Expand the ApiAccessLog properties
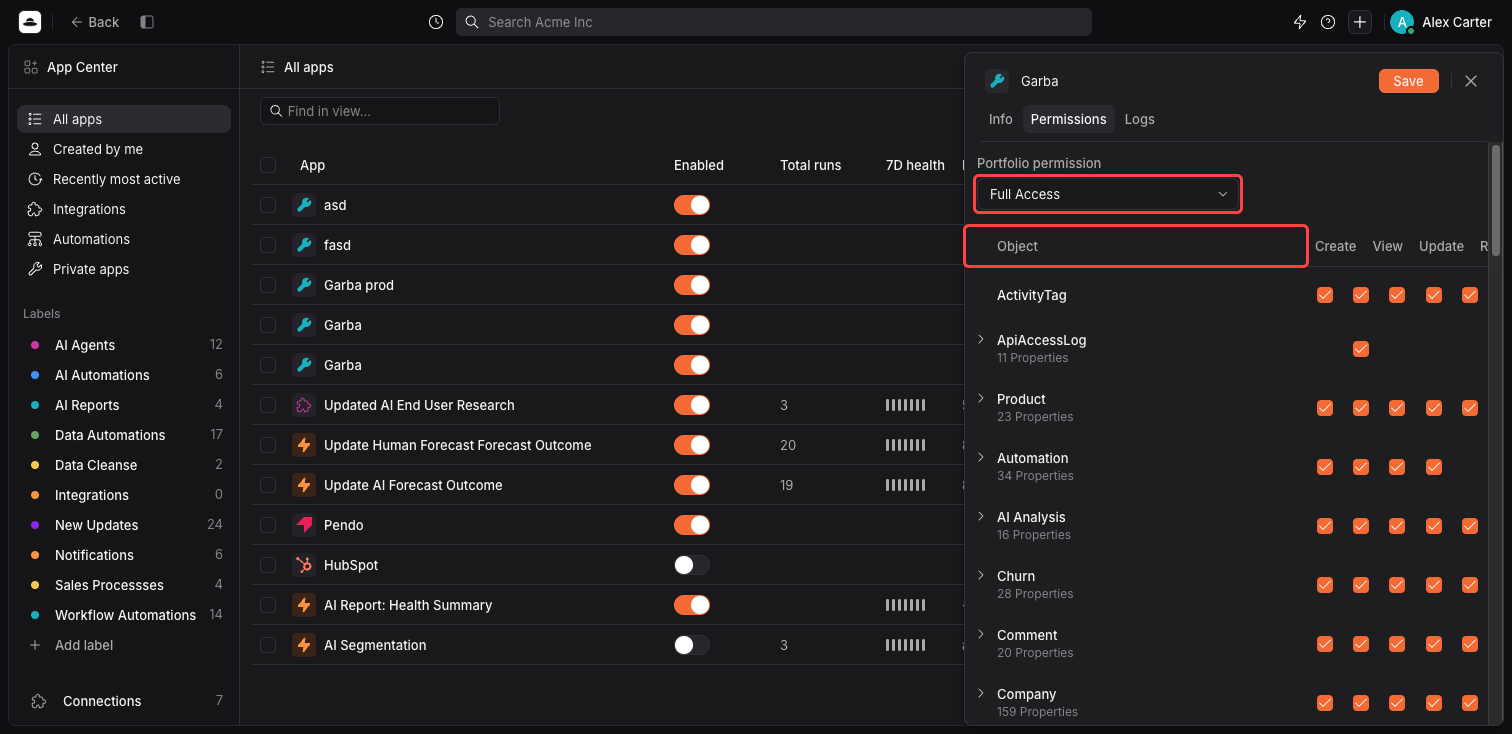This screenshot has width=1512, height=734. tap(981, 340)
